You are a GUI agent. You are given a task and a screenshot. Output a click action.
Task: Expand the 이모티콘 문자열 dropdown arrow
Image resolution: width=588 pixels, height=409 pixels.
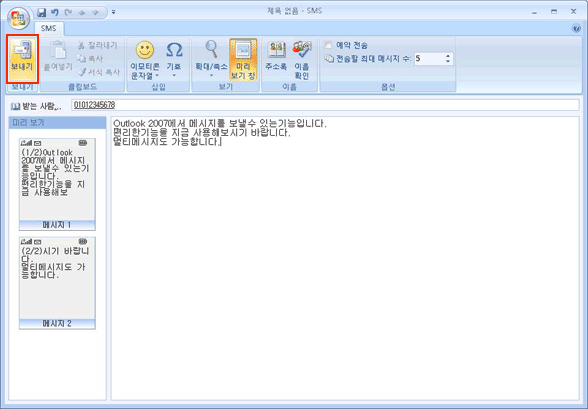click(x=157, y=76)
